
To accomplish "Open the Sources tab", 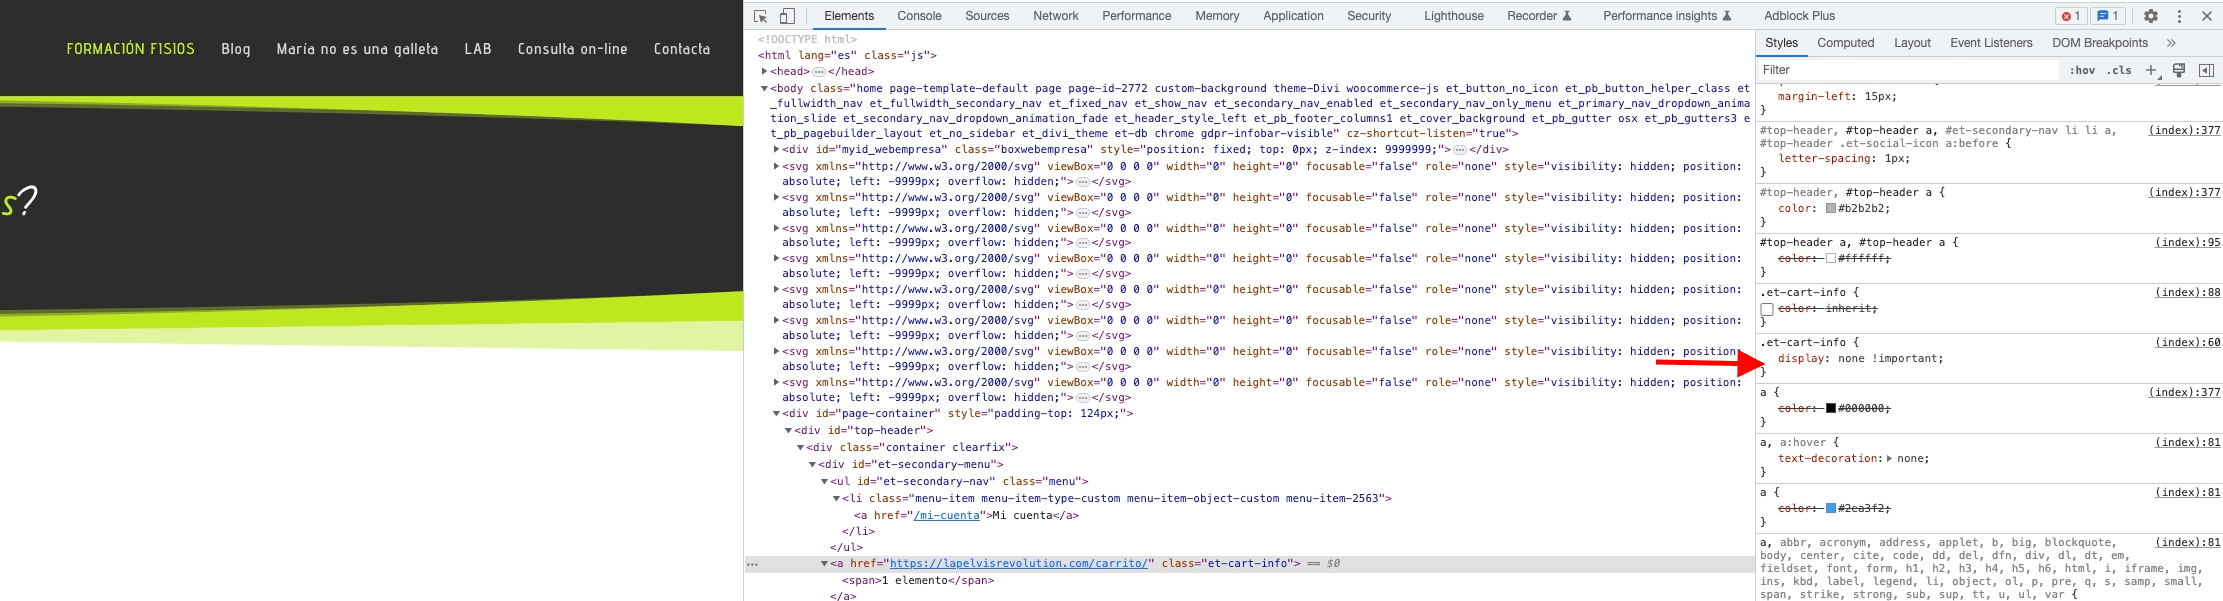I will [987, 16].
